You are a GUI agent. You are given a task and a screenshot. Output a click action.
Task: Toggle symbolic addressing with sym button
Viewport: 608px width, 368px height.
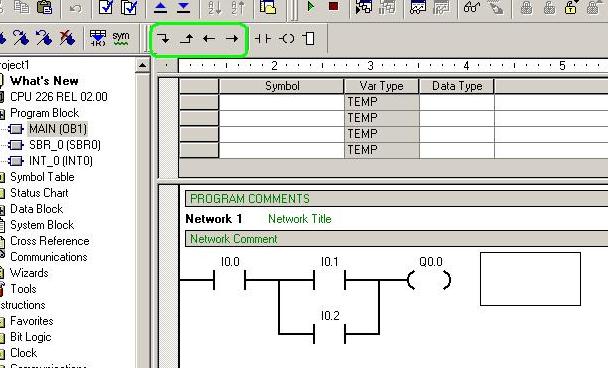pos(121,38)
